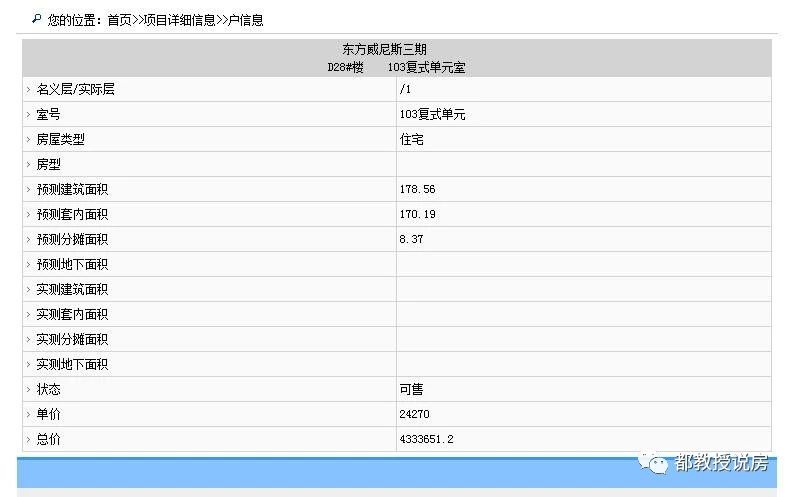Click the floor value /1
This screenshot has height=497, width=795.
tap(405, 89)
